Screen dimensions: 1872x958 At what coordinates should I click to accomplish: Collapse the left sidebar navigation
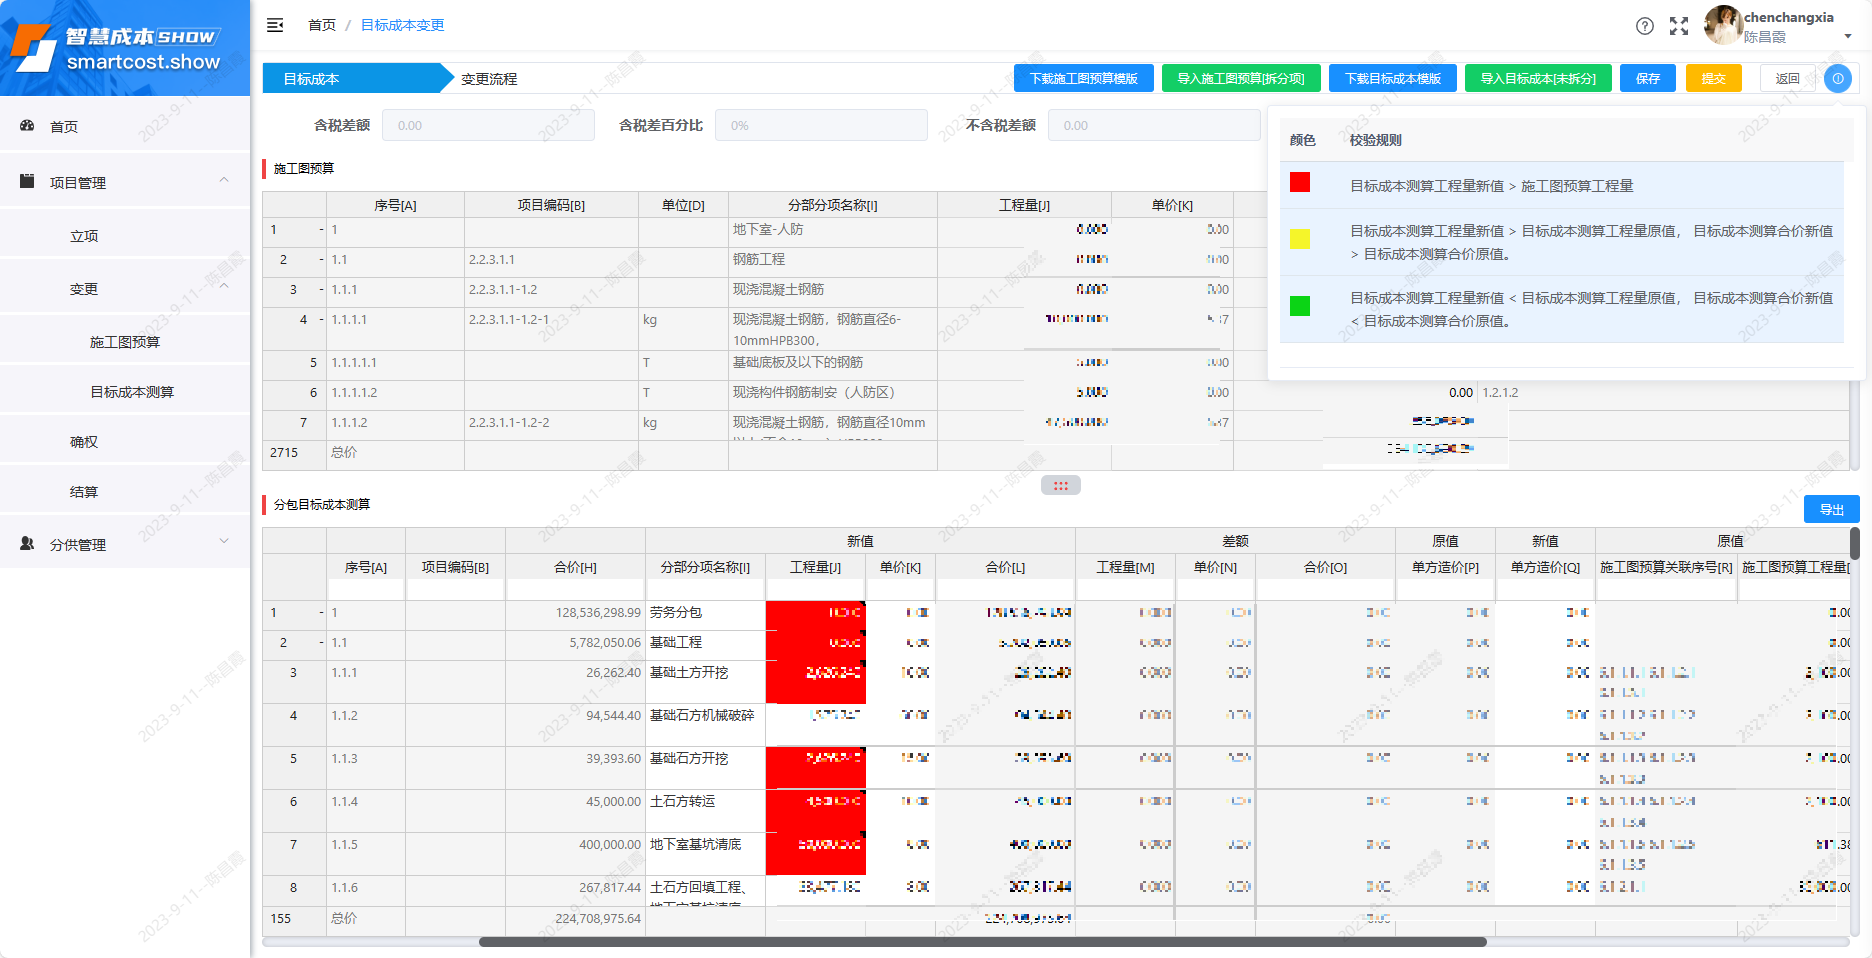pyautogui.click(x=275, y=25)
